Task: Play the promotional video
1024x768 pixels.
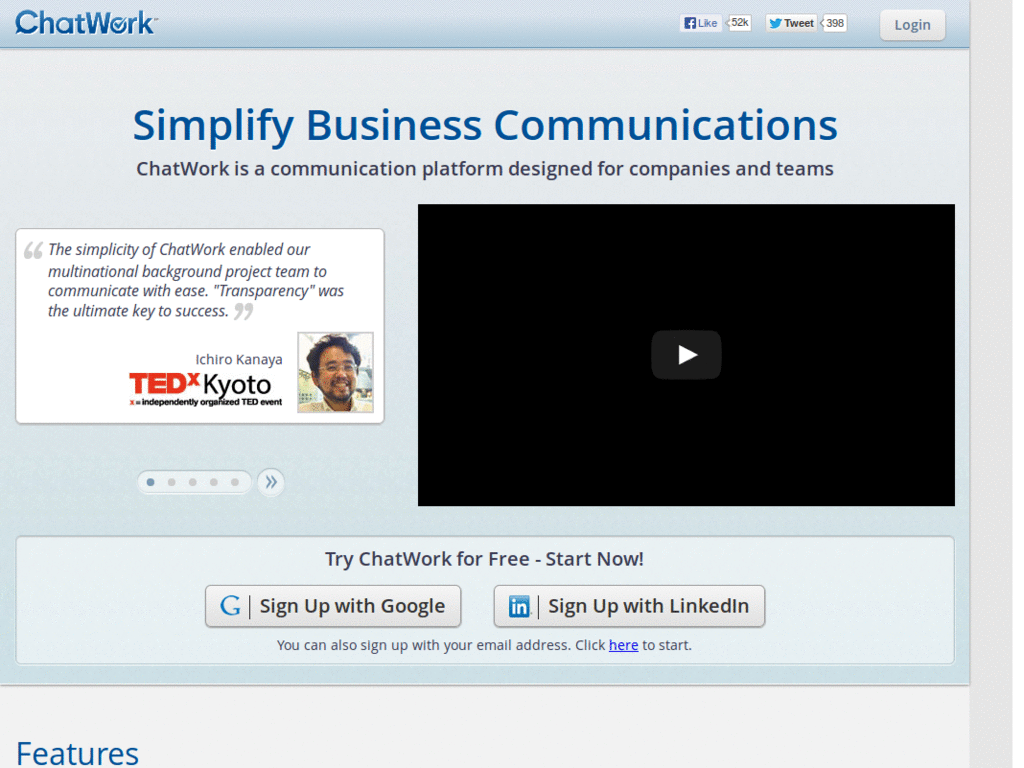Action: click(x=686, y=355)
